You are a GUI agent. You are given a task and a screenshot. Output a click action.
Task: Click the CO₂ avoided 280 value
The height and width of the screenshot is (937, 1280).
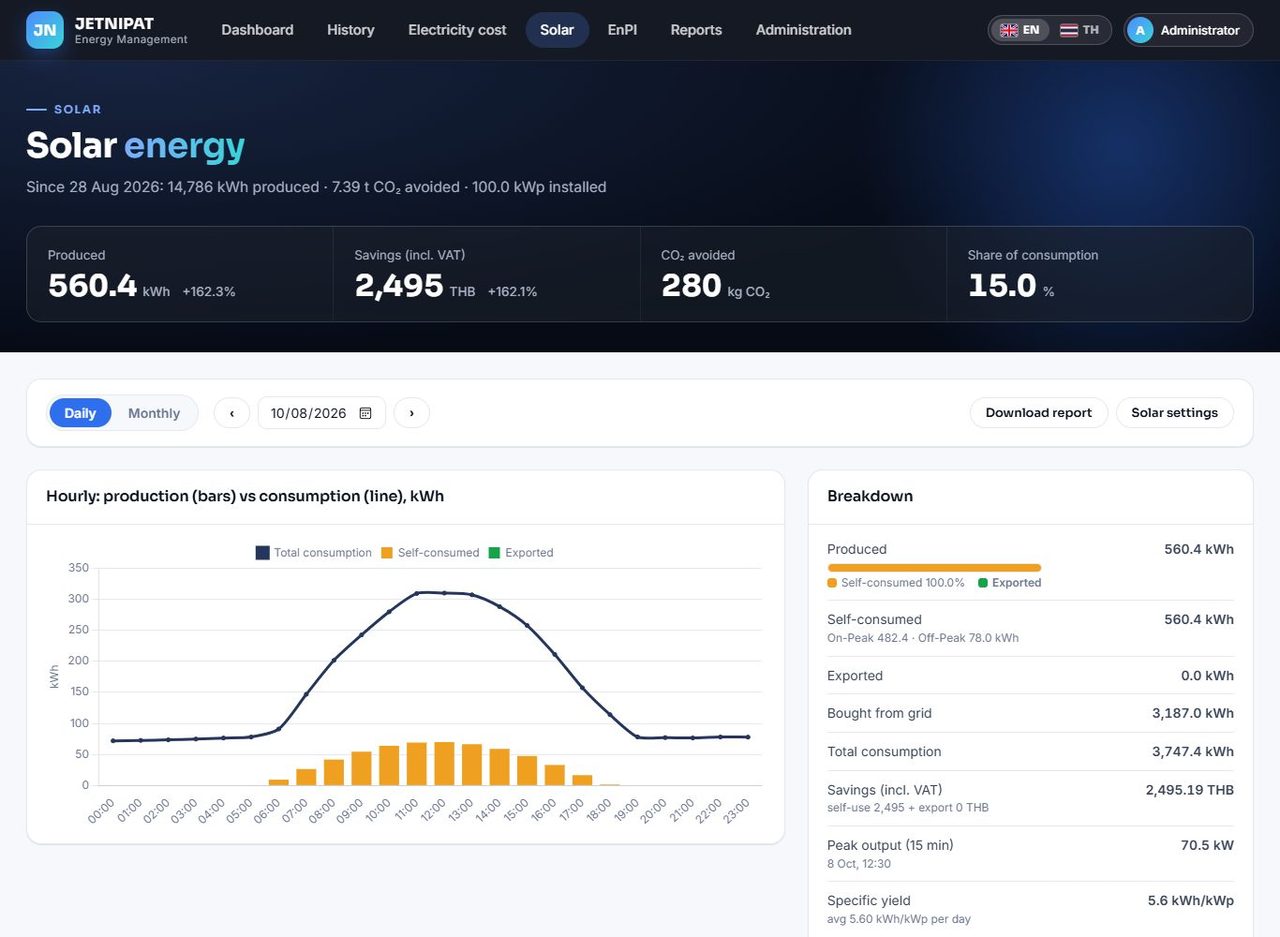(691, 286)
